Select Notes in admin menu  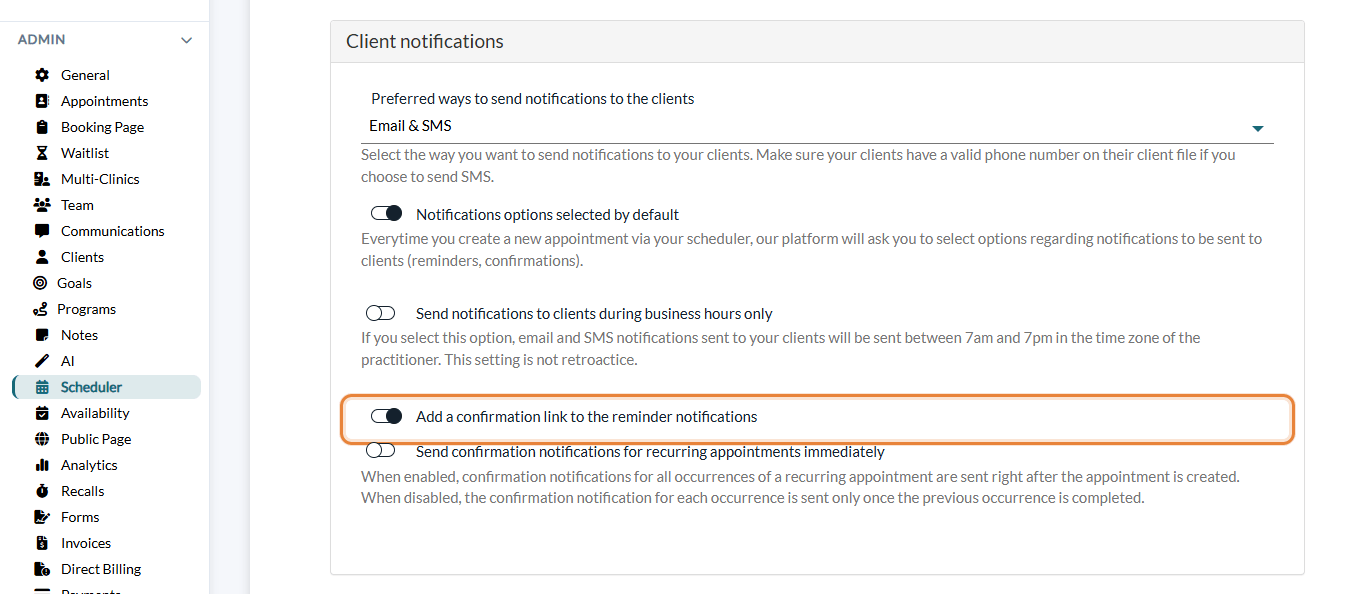coord(79,335)
